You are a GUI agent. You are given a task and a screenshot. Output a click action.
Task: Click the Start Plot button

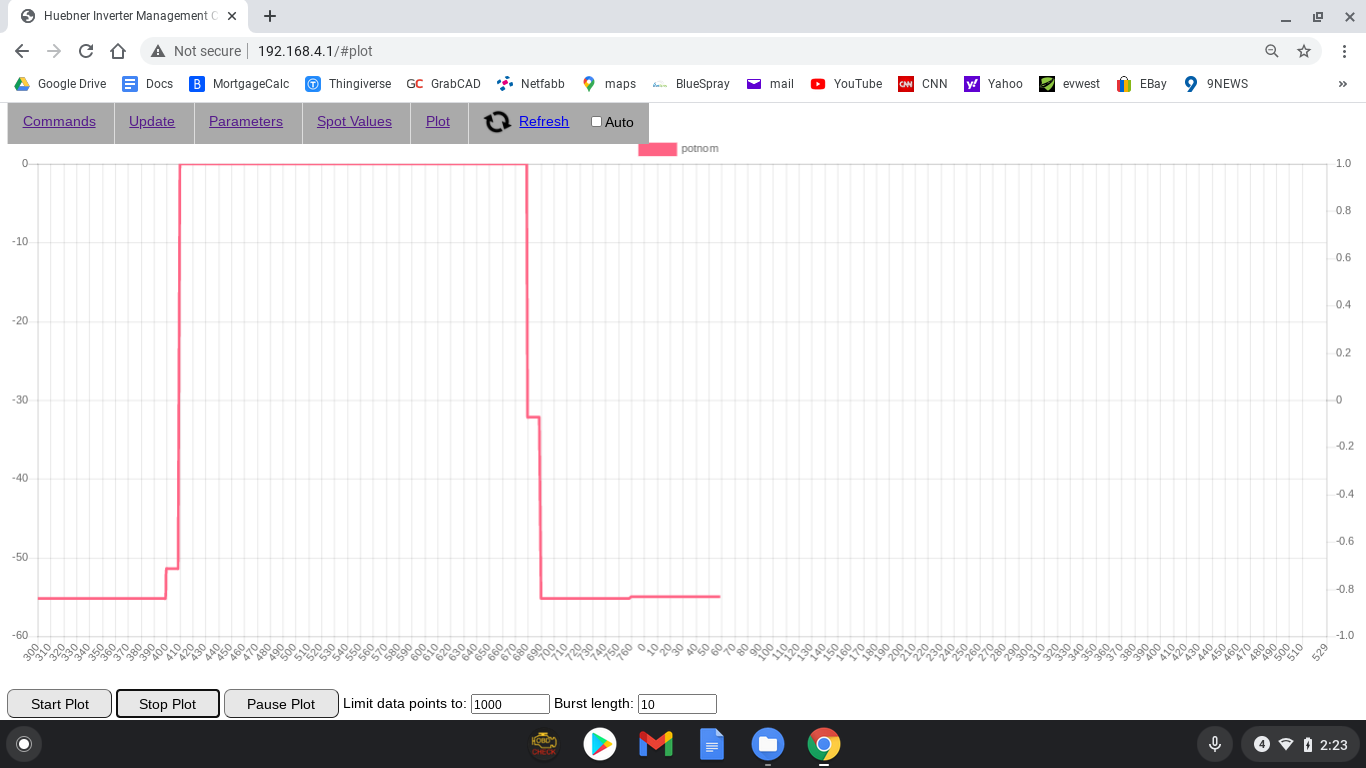(x=60, y=704)
